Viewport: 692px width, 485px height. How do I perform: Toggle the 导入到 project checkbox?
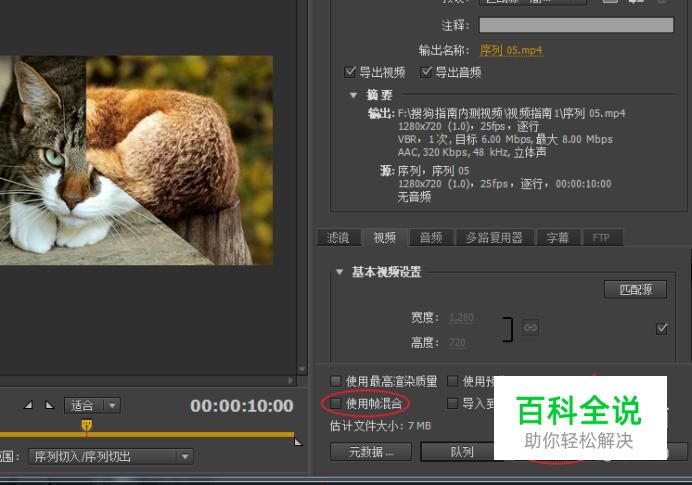pos(452,403)
